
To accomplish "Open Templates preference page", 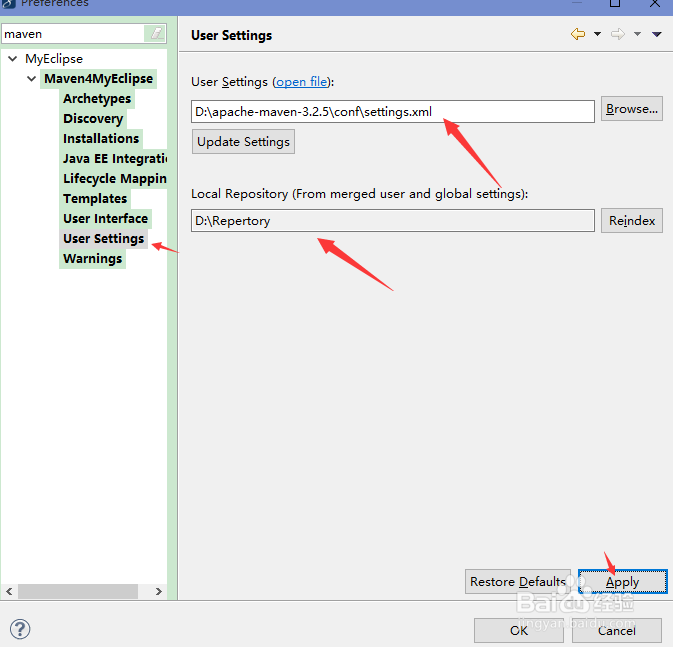I will coord(95,198).
